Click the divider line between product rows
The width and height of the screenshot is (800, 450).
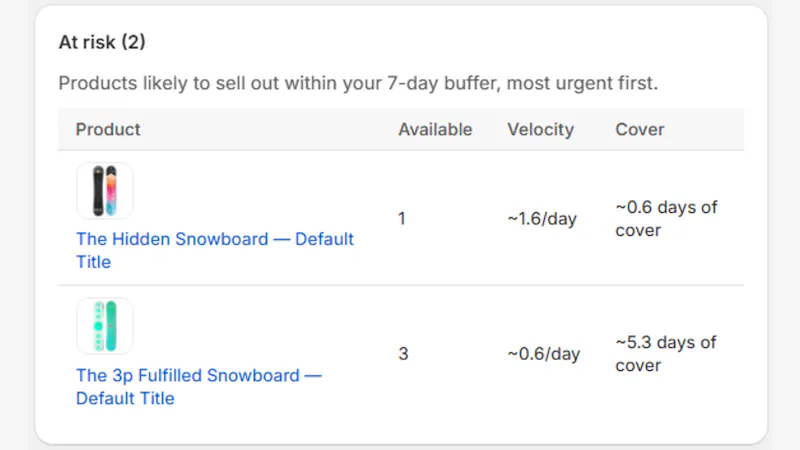[401, 285]
